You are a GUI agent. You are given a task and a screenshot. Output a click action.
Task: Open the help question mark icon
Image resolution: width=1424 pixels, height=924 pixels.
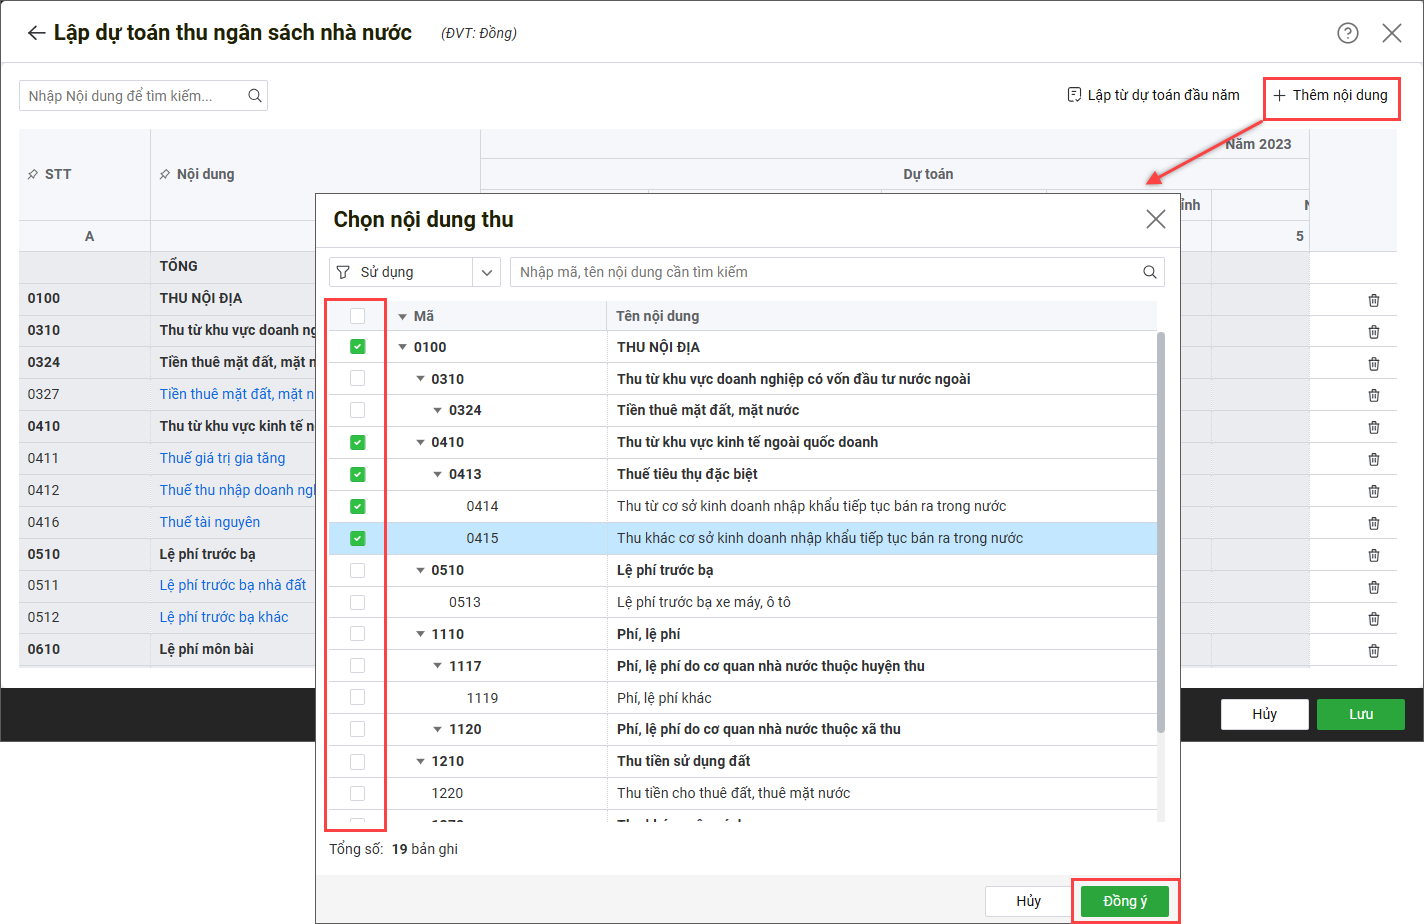click(1347, 33)
